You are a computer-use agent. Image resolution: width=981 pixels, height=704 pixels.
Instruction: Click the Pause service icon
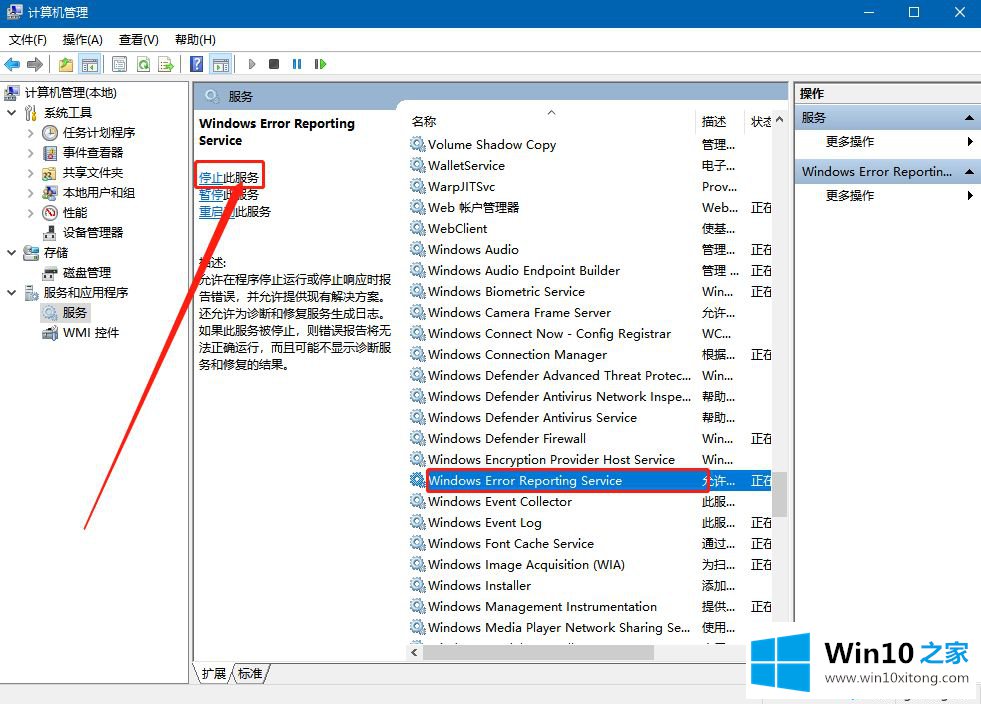[x=297, y=64]
